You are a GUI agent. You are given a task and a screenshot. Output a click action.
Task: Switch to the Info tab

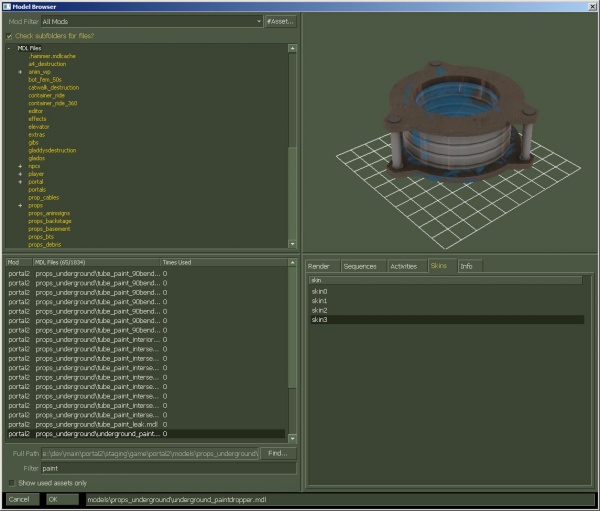470,266
